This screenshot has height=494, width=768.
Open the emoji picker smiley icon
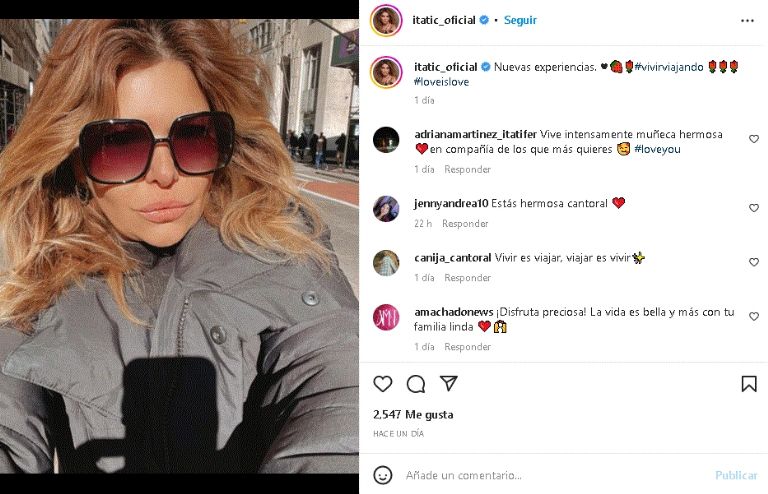click(383, 475)
